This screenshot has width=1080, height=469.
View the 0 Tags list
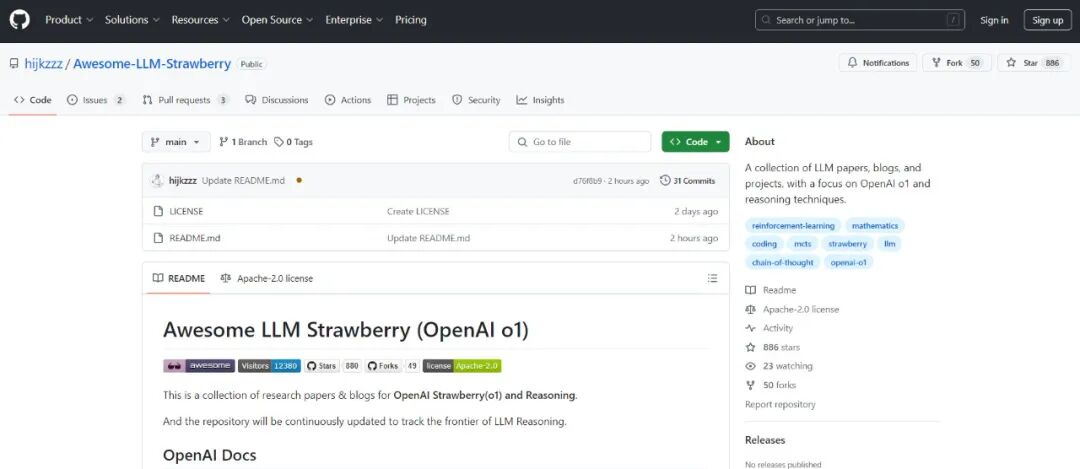tap(293, 142)
